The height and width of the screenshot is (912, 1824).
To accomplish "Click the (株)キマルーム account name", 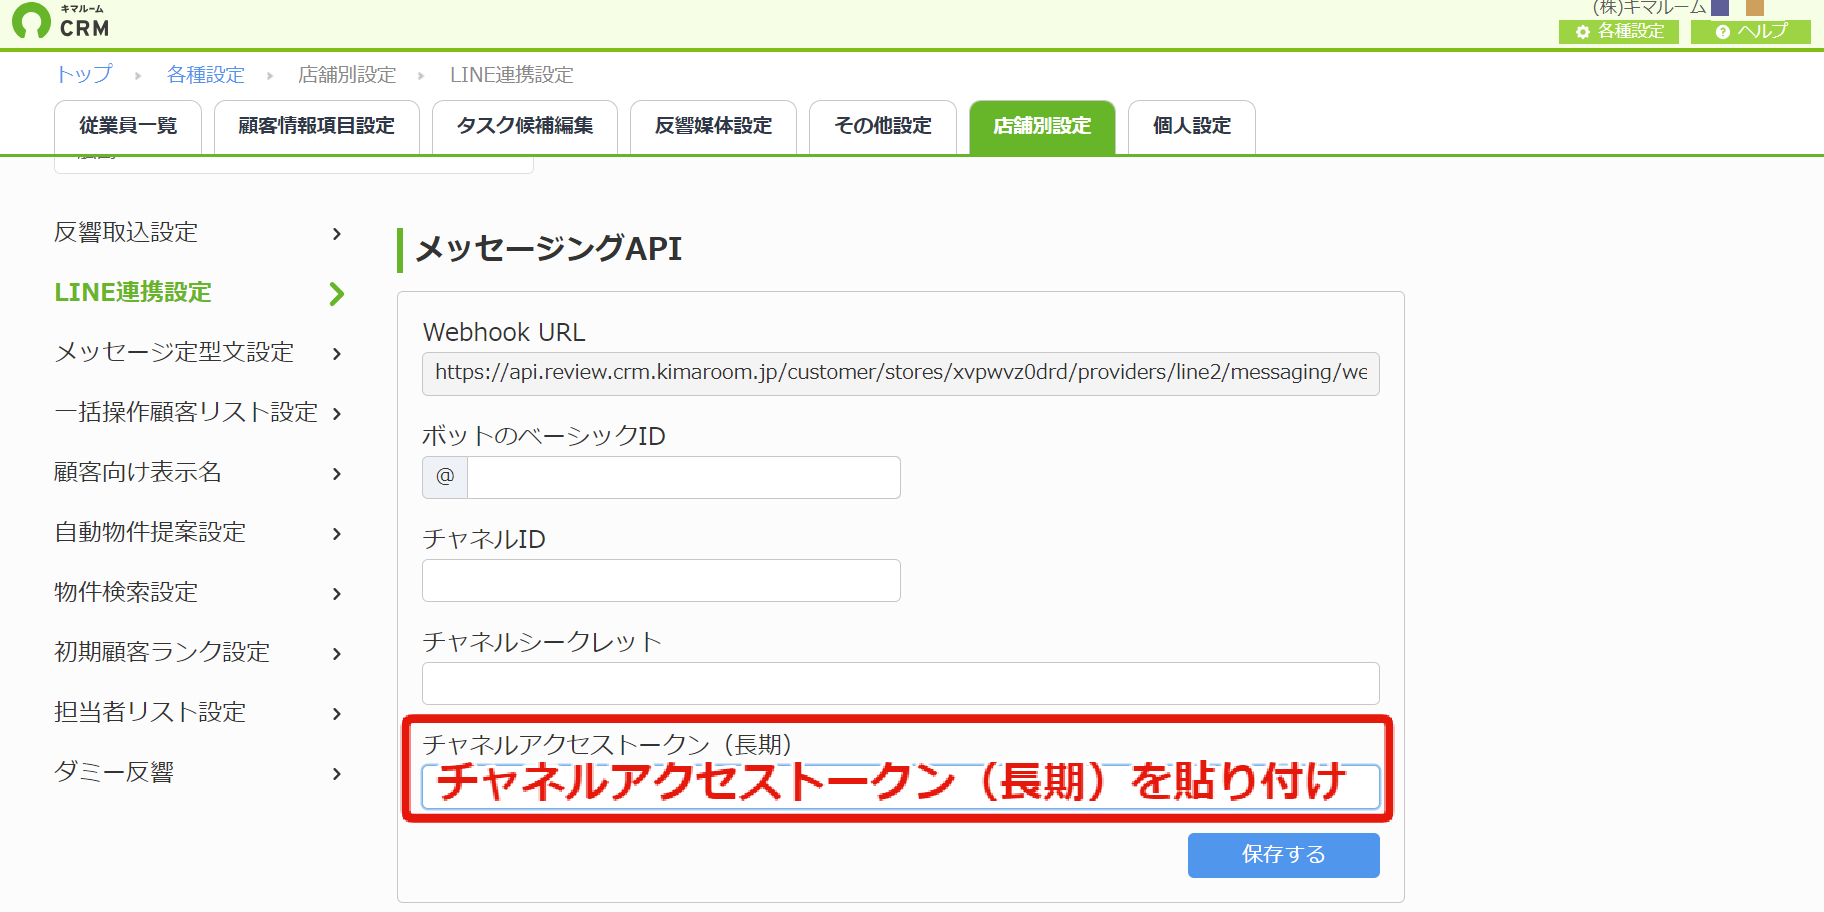I will 1649,7.
